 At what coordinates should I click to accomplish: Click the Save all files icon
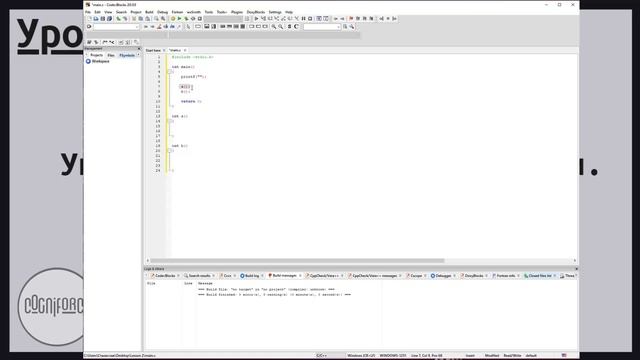(x=109, y=19)
